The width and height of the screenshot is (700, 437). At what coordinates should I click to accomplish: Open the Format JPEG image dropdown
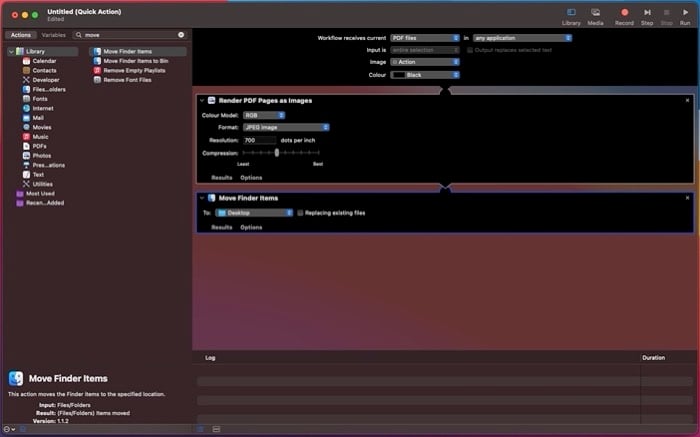(286, 128)
